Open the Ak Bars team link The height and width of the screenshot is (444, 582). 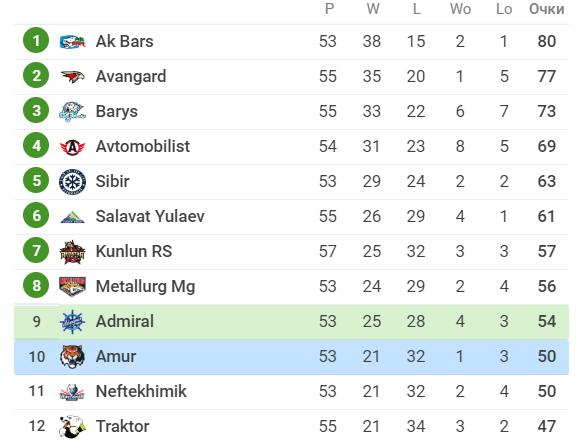pos(124,41)
